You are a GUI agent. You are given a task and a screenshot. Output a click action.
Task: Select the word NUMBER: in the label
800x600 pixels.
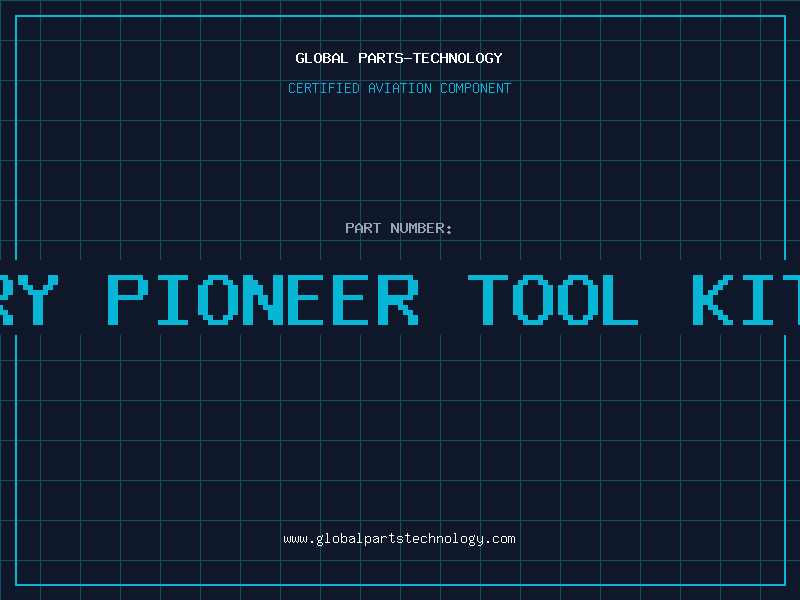point(421,228)
